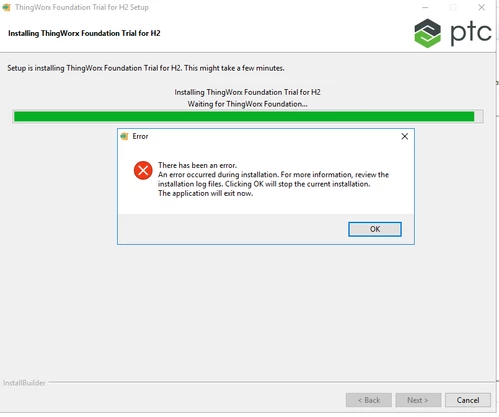
Task: Click 'An error occurred during installation' message line
Action: tap(273, 175)
